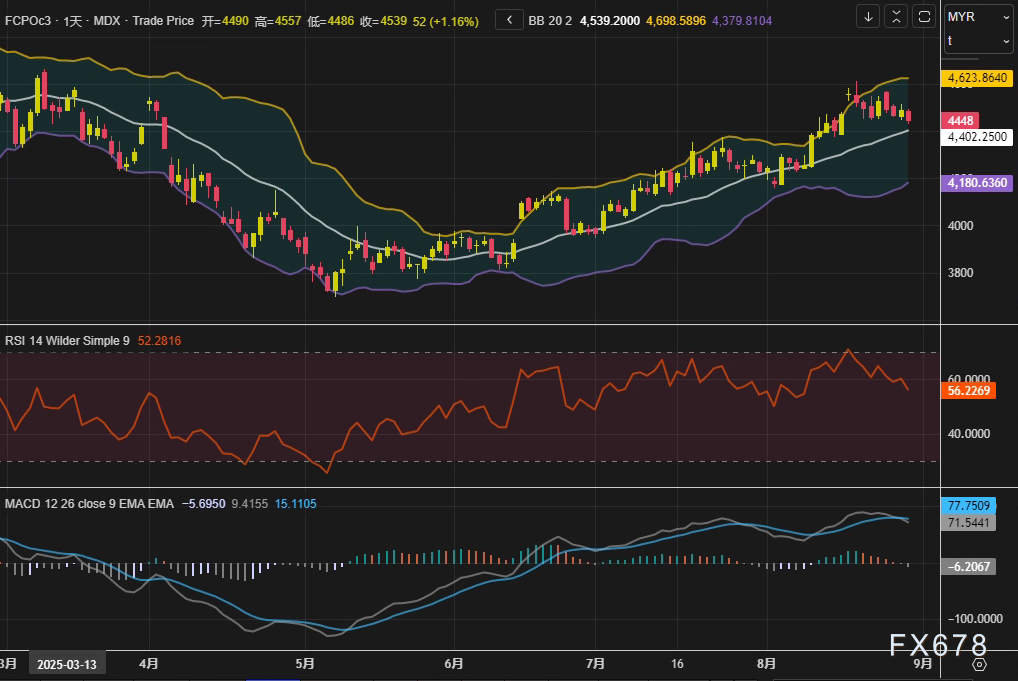Click the collapse-pane double-chevron icon
1018x681 pixels.
[897, 16]
